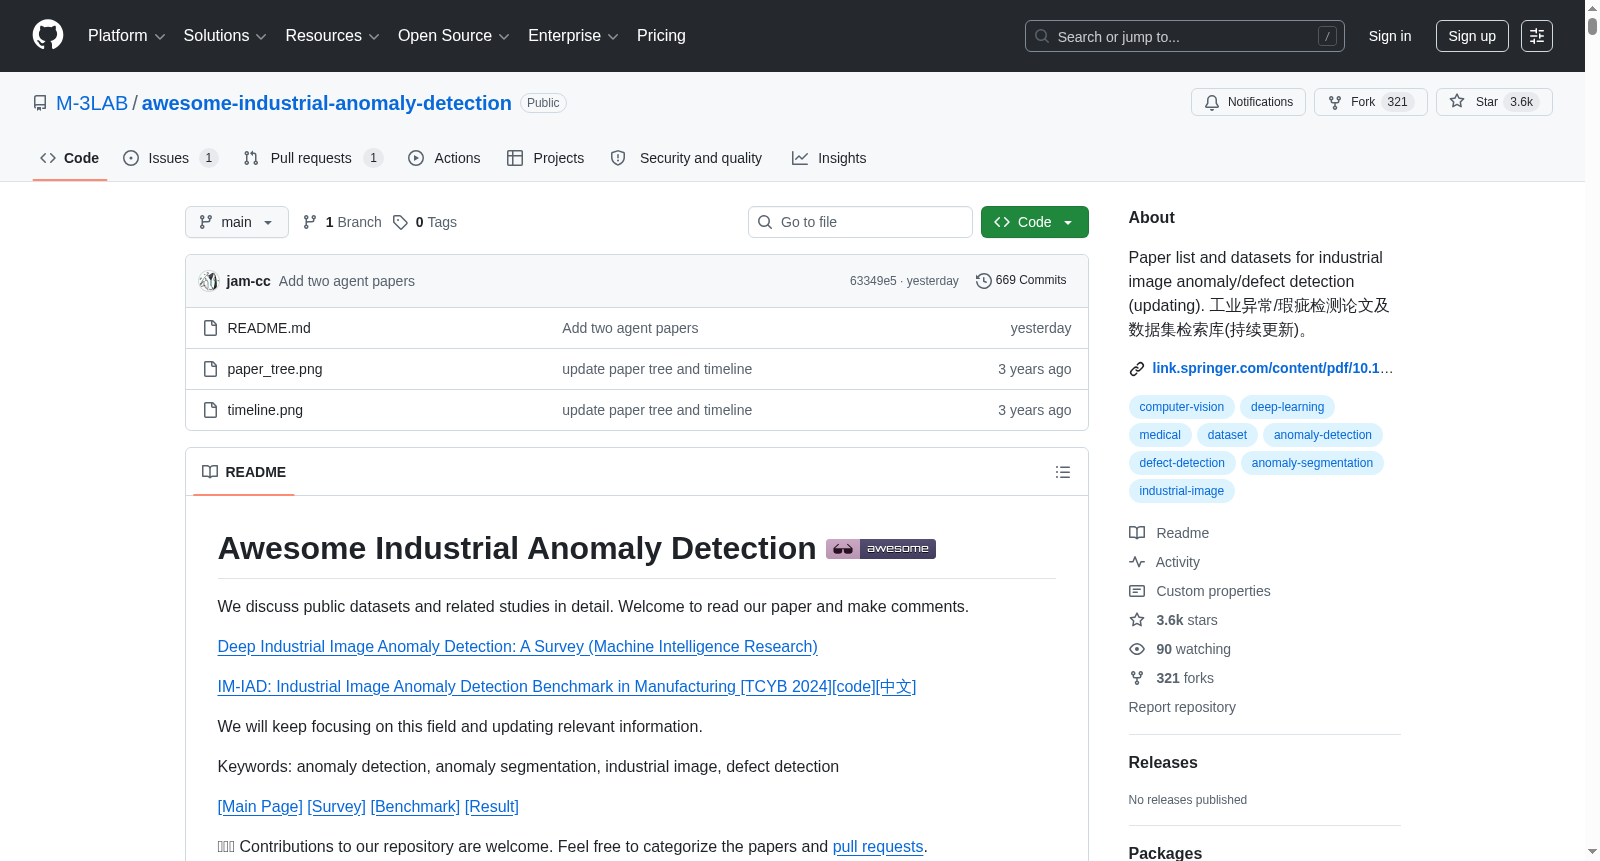1600x861 pixels.
Task: Expand the Platform menu
Action: coord(127,36)
